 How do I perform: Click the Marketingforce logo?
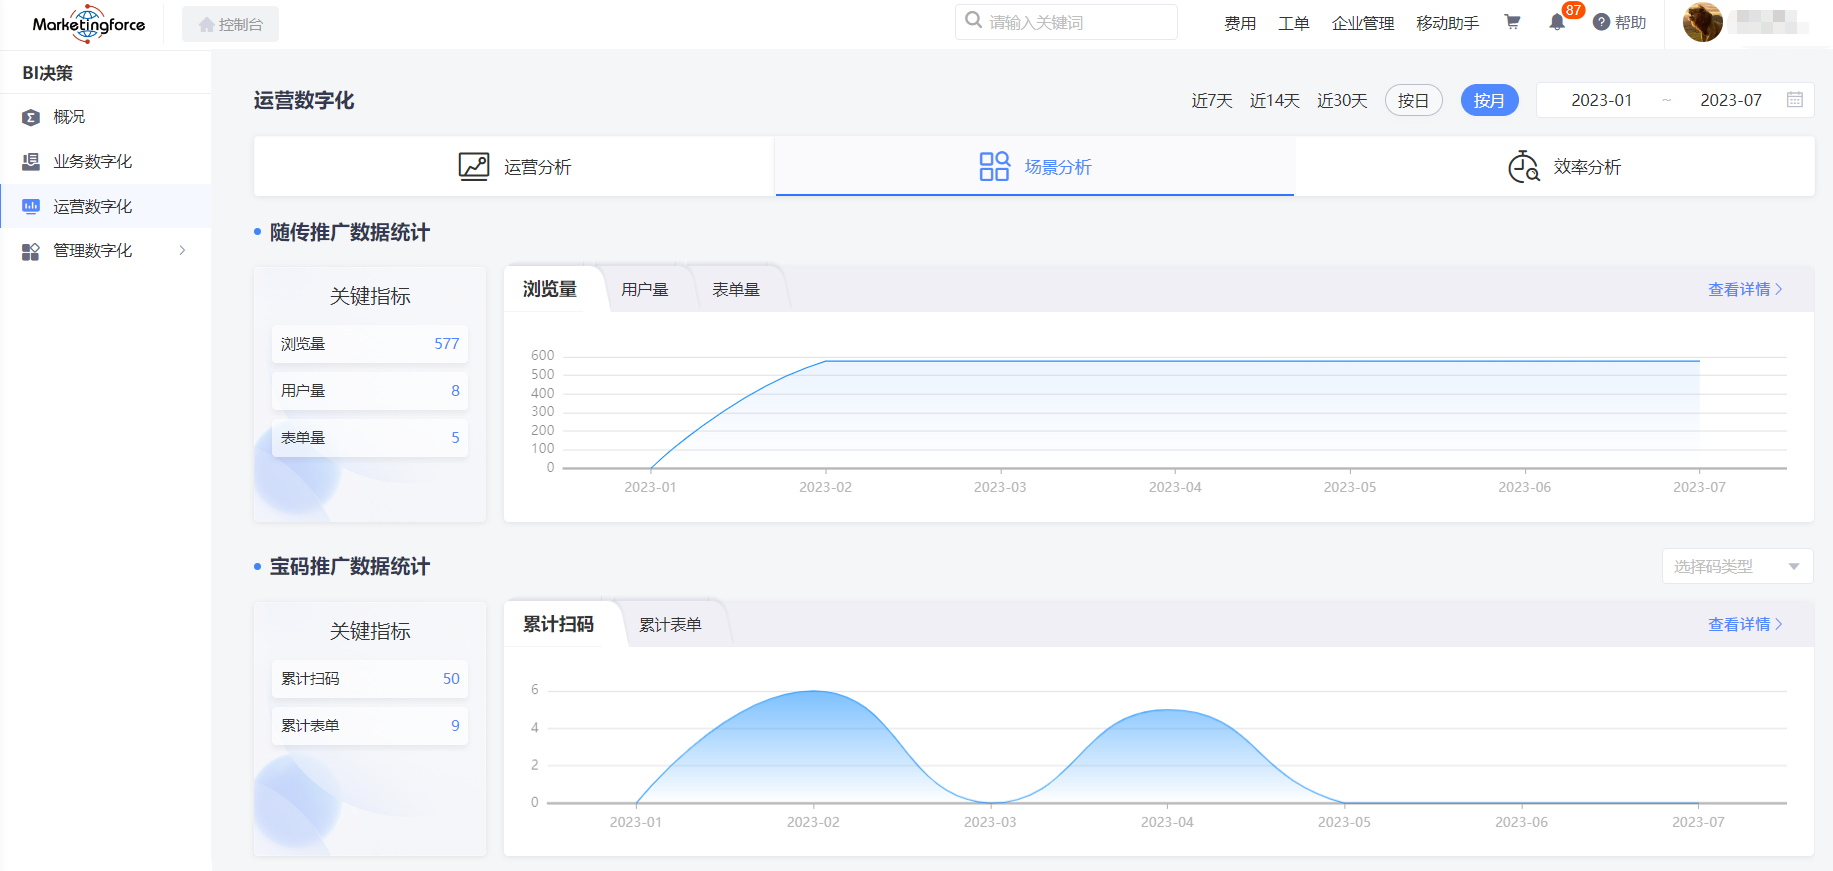click(x=89, y=24)
